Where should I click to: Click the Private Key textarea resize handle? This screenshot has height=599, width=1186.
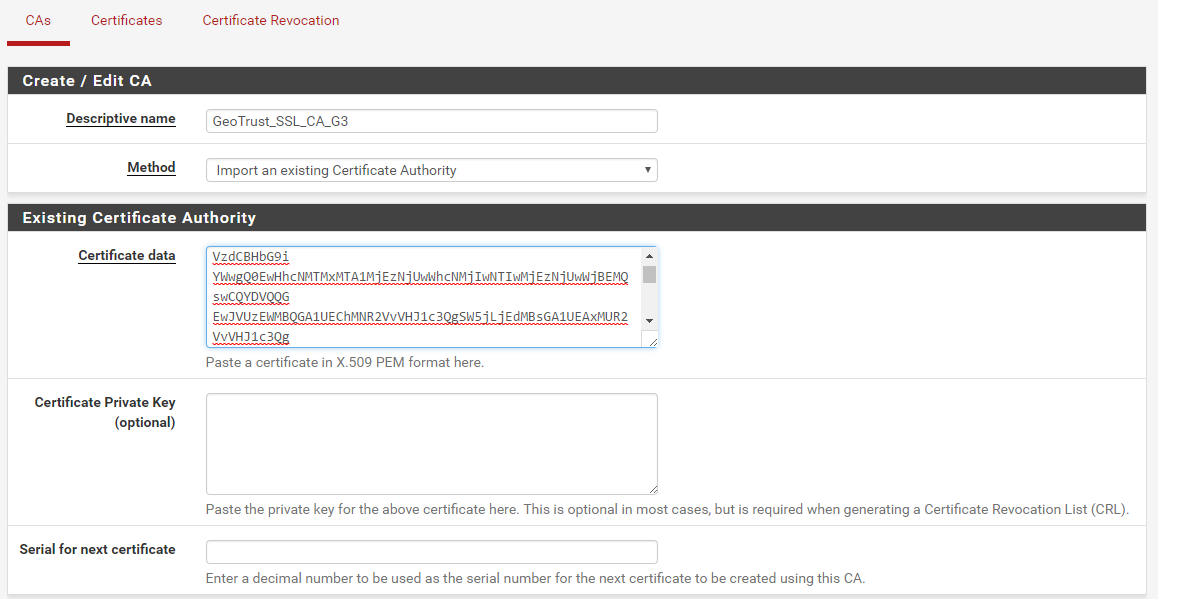pos(653,489)
